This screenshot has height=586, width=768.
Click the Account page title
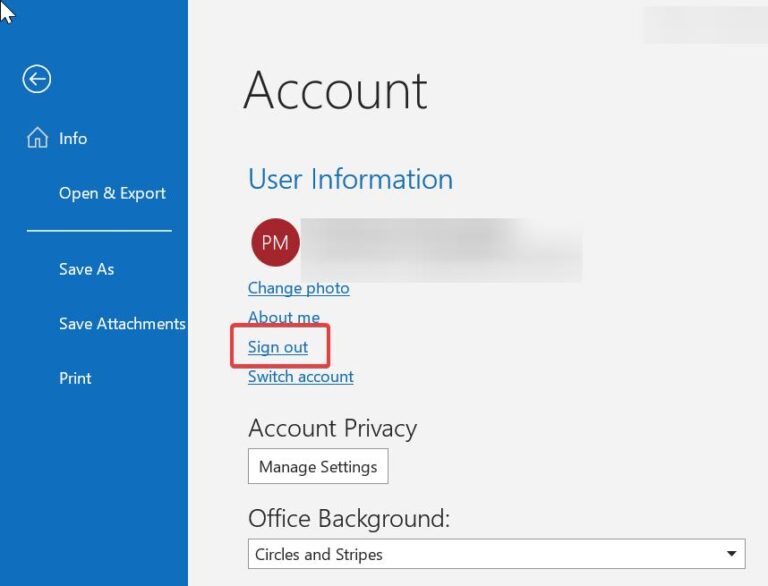(x=336, y=91)
